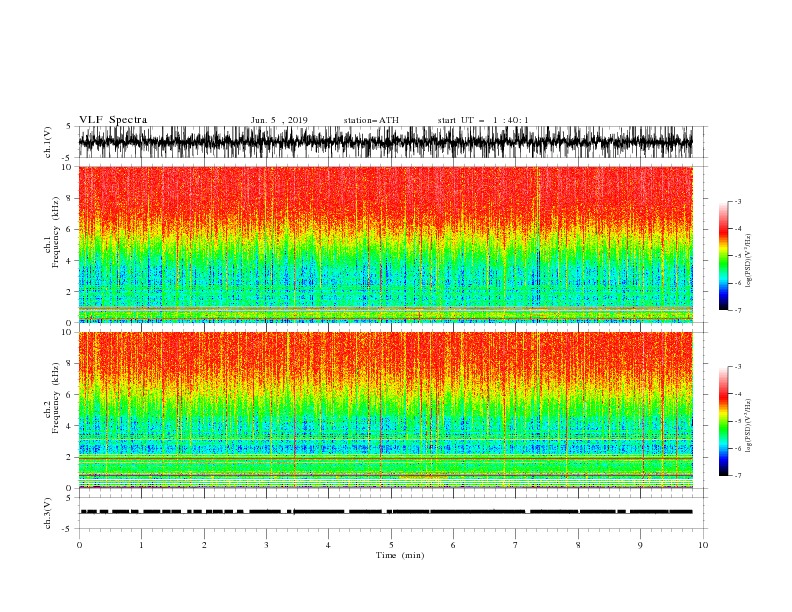
Task: Click tick label "9" on the Time axis
Action: (640, 545)
